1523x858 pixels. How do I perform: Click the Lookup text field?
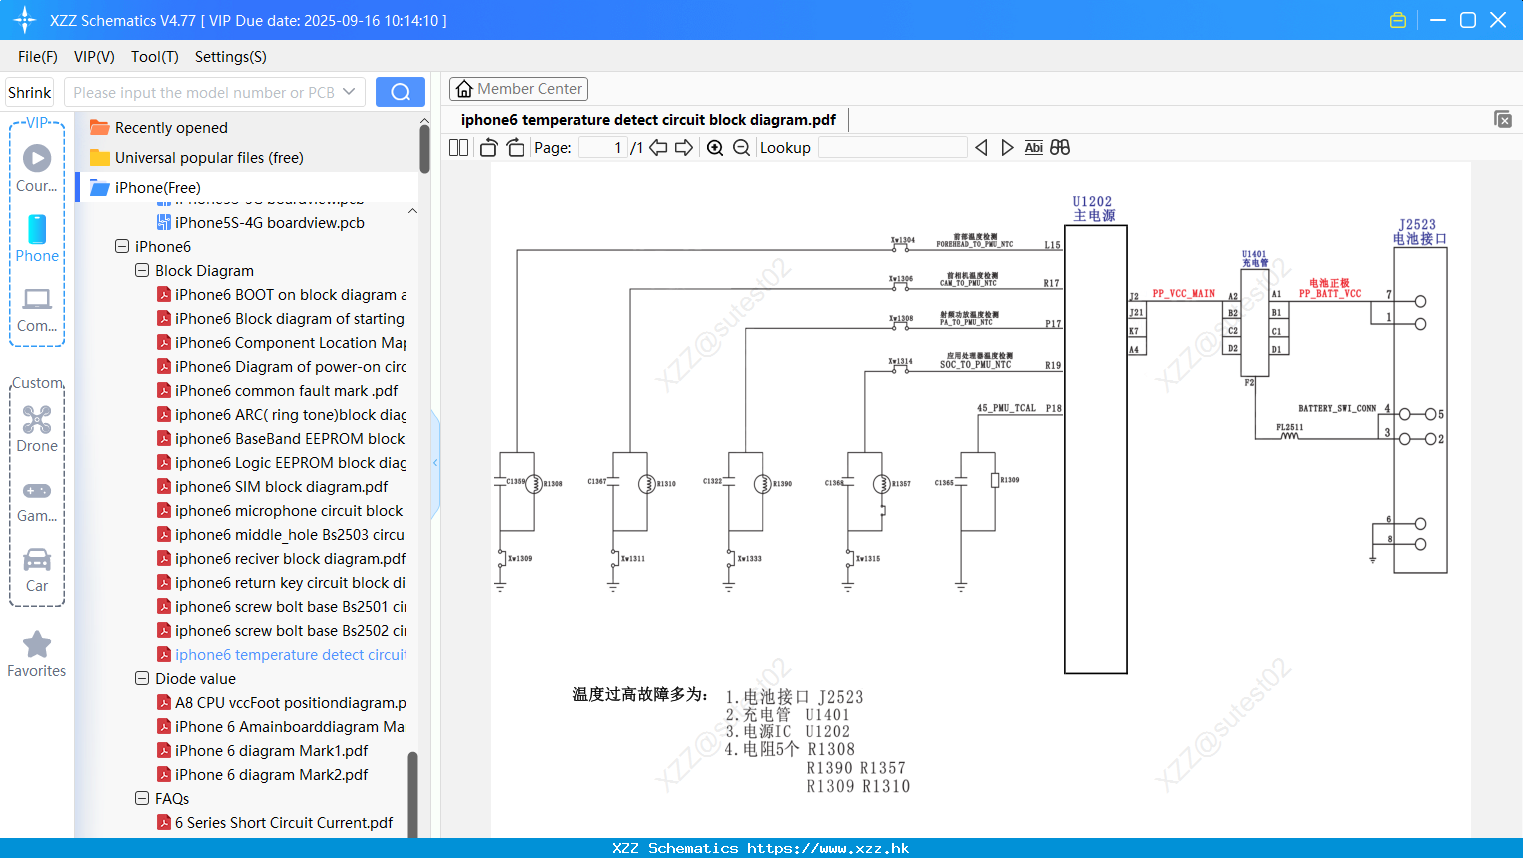(893, 148)
